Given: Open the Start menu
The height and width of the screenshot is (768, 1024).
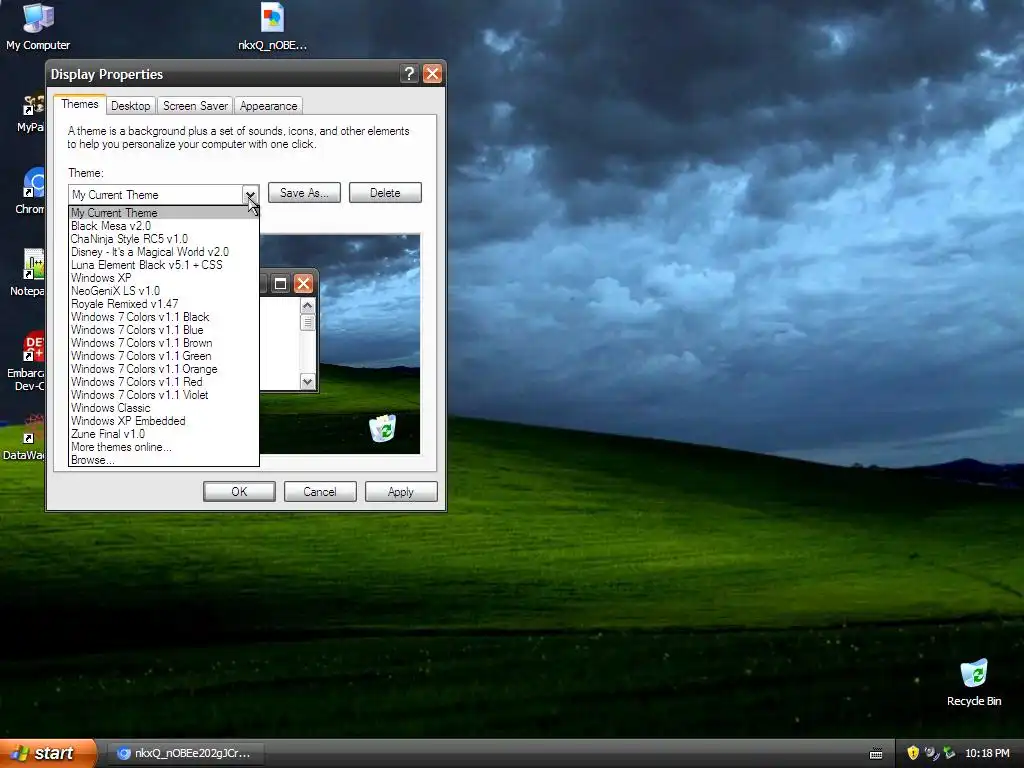Looking at the screenshot, I should (48, 753).
